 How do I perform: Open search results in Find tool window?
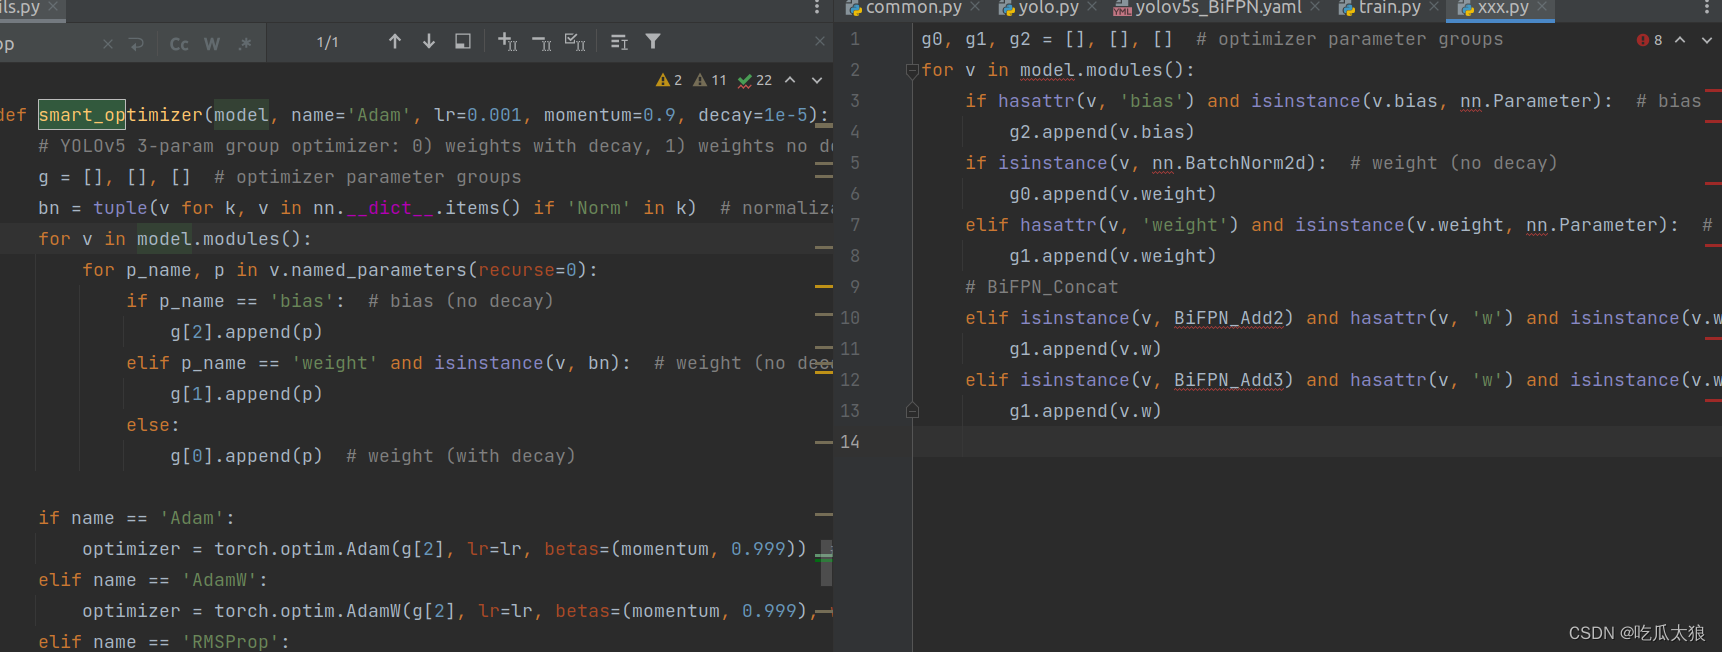click(x=619, y=42)
